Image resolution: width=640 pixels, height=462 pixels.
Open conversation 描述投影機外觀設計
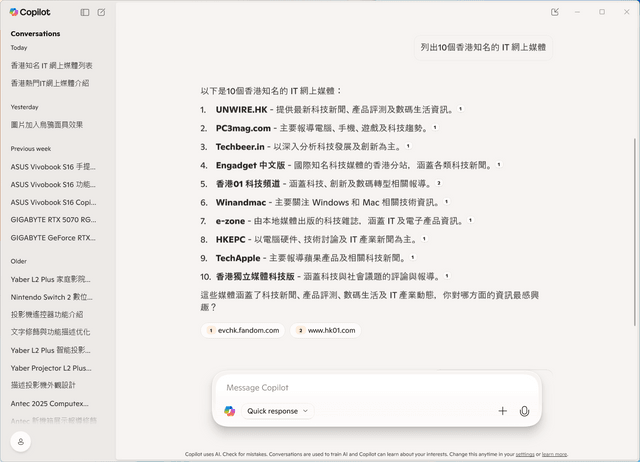(43, 385)
